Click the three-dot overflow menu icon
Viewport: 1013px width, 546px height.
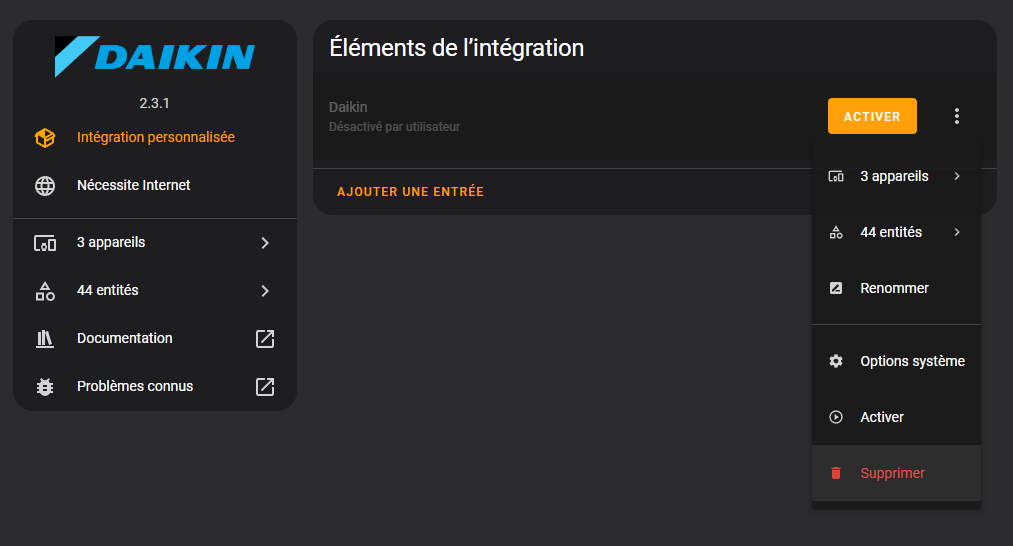coord(957,116)
